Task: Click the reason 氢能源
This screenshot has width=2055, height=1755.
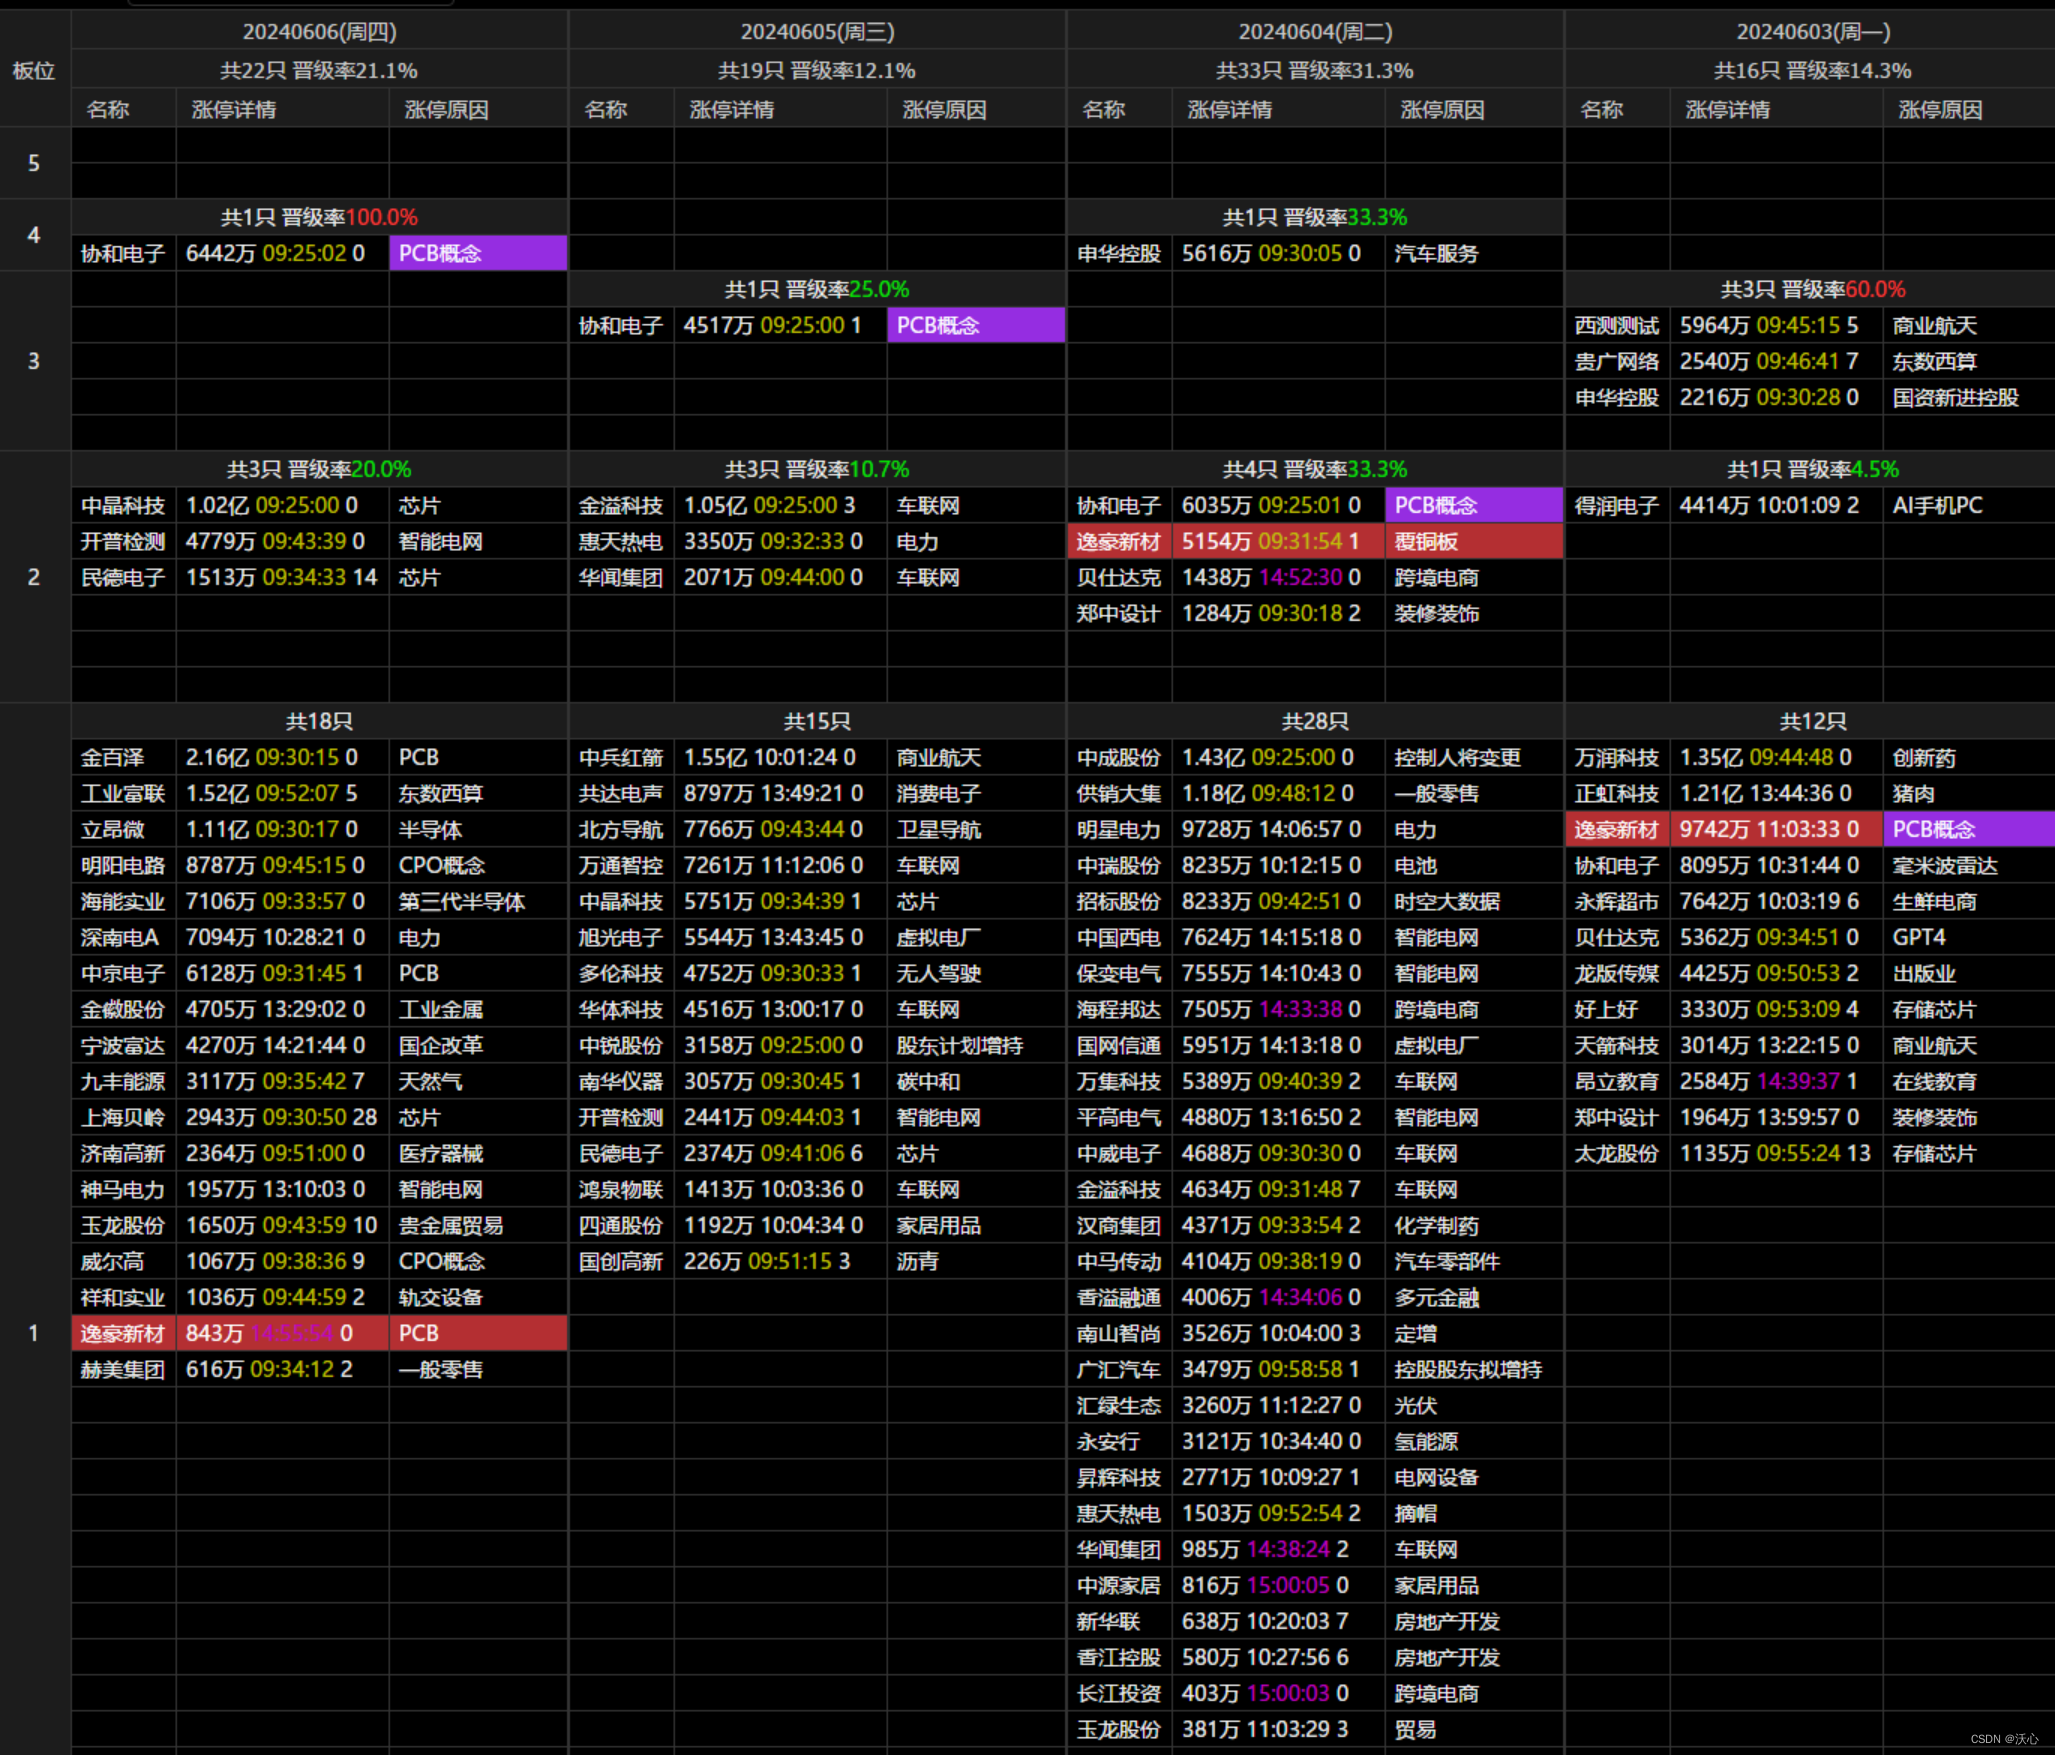Action: click(x=1426, y=1442)
